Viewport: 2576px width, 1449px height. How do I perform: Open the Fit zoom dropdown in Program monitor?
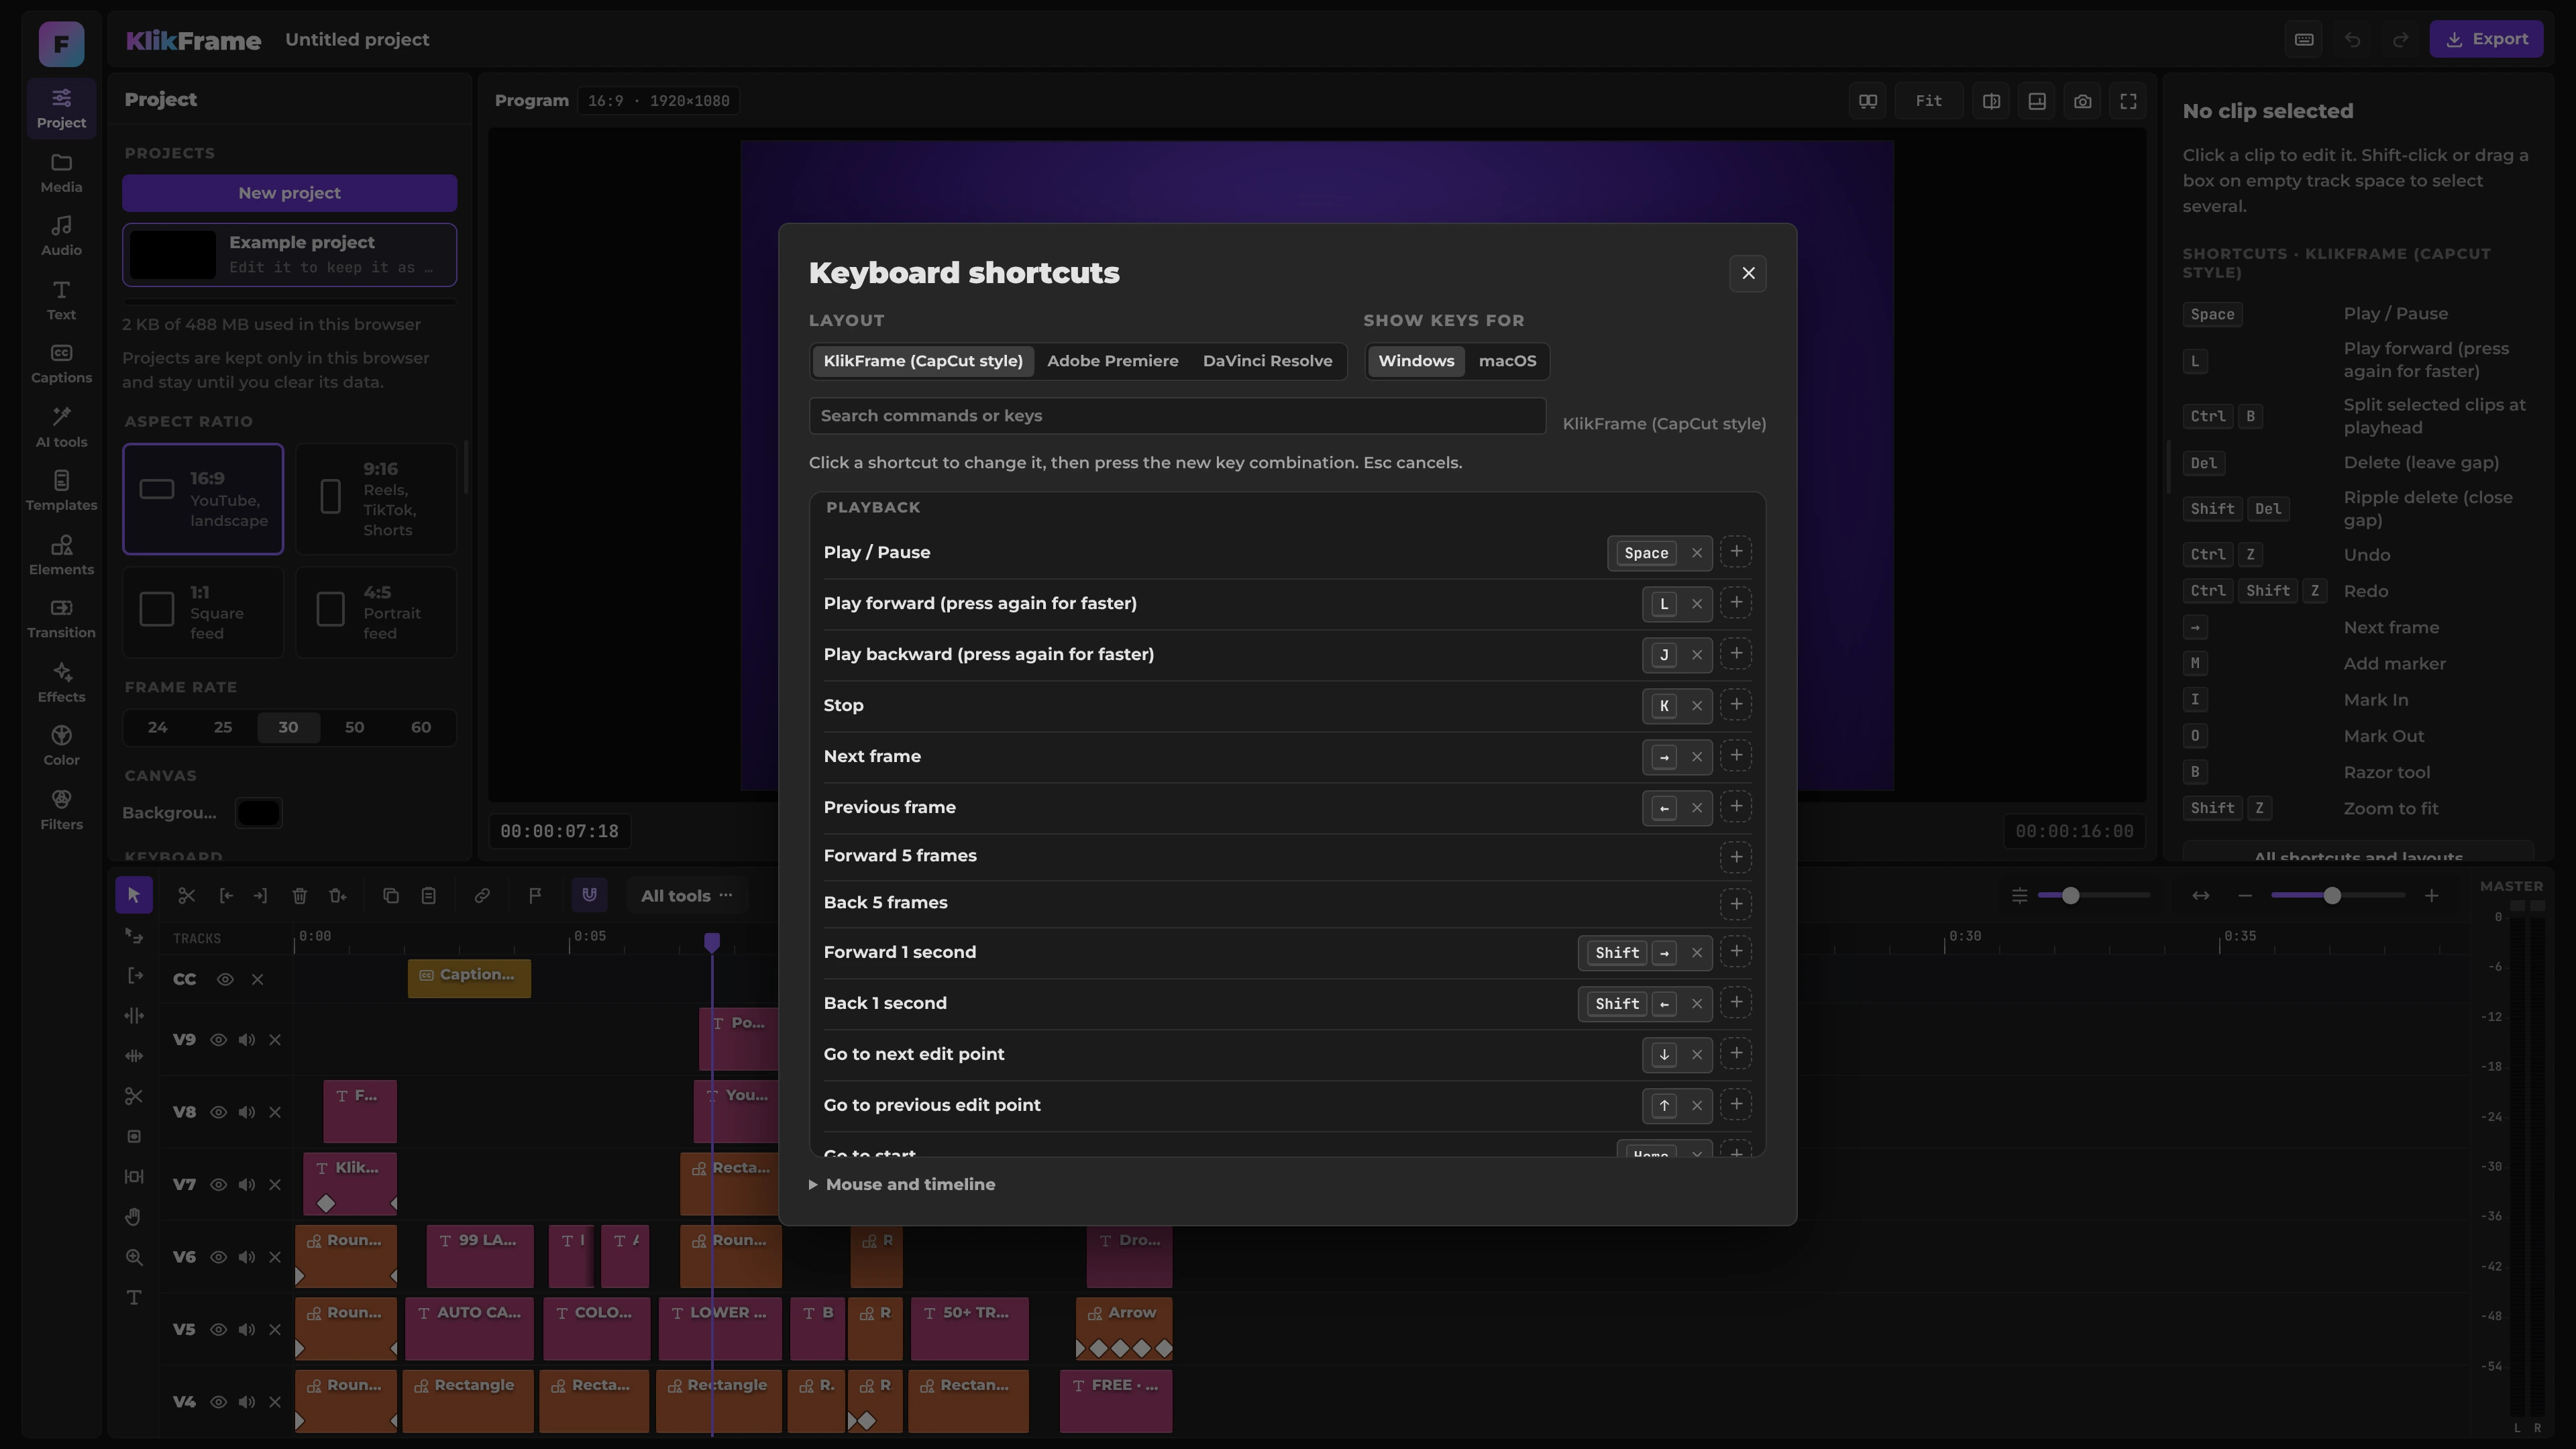1928,101
